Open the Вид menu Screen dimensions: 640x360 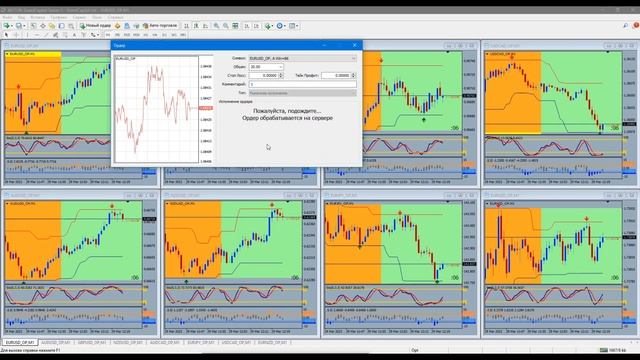tap(21, 18)
